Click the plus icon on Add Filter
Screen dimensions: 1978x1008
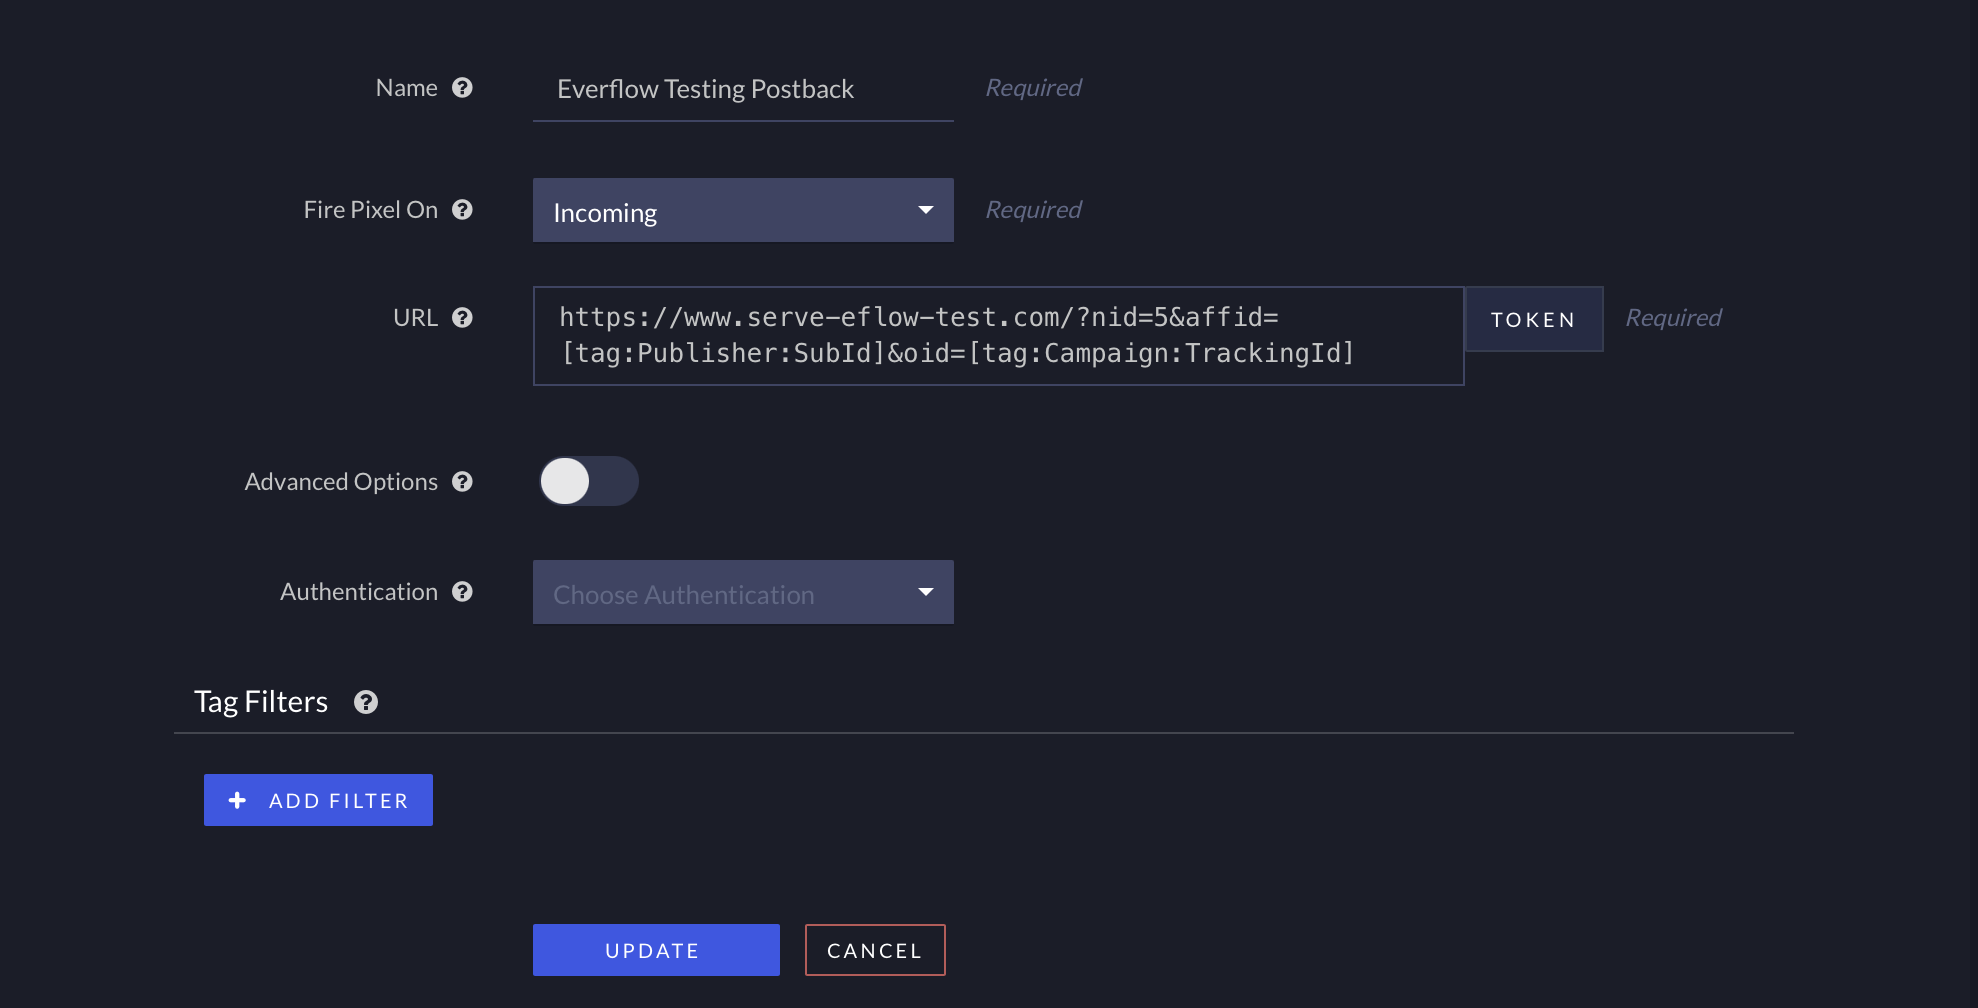[x=237, y=800]
